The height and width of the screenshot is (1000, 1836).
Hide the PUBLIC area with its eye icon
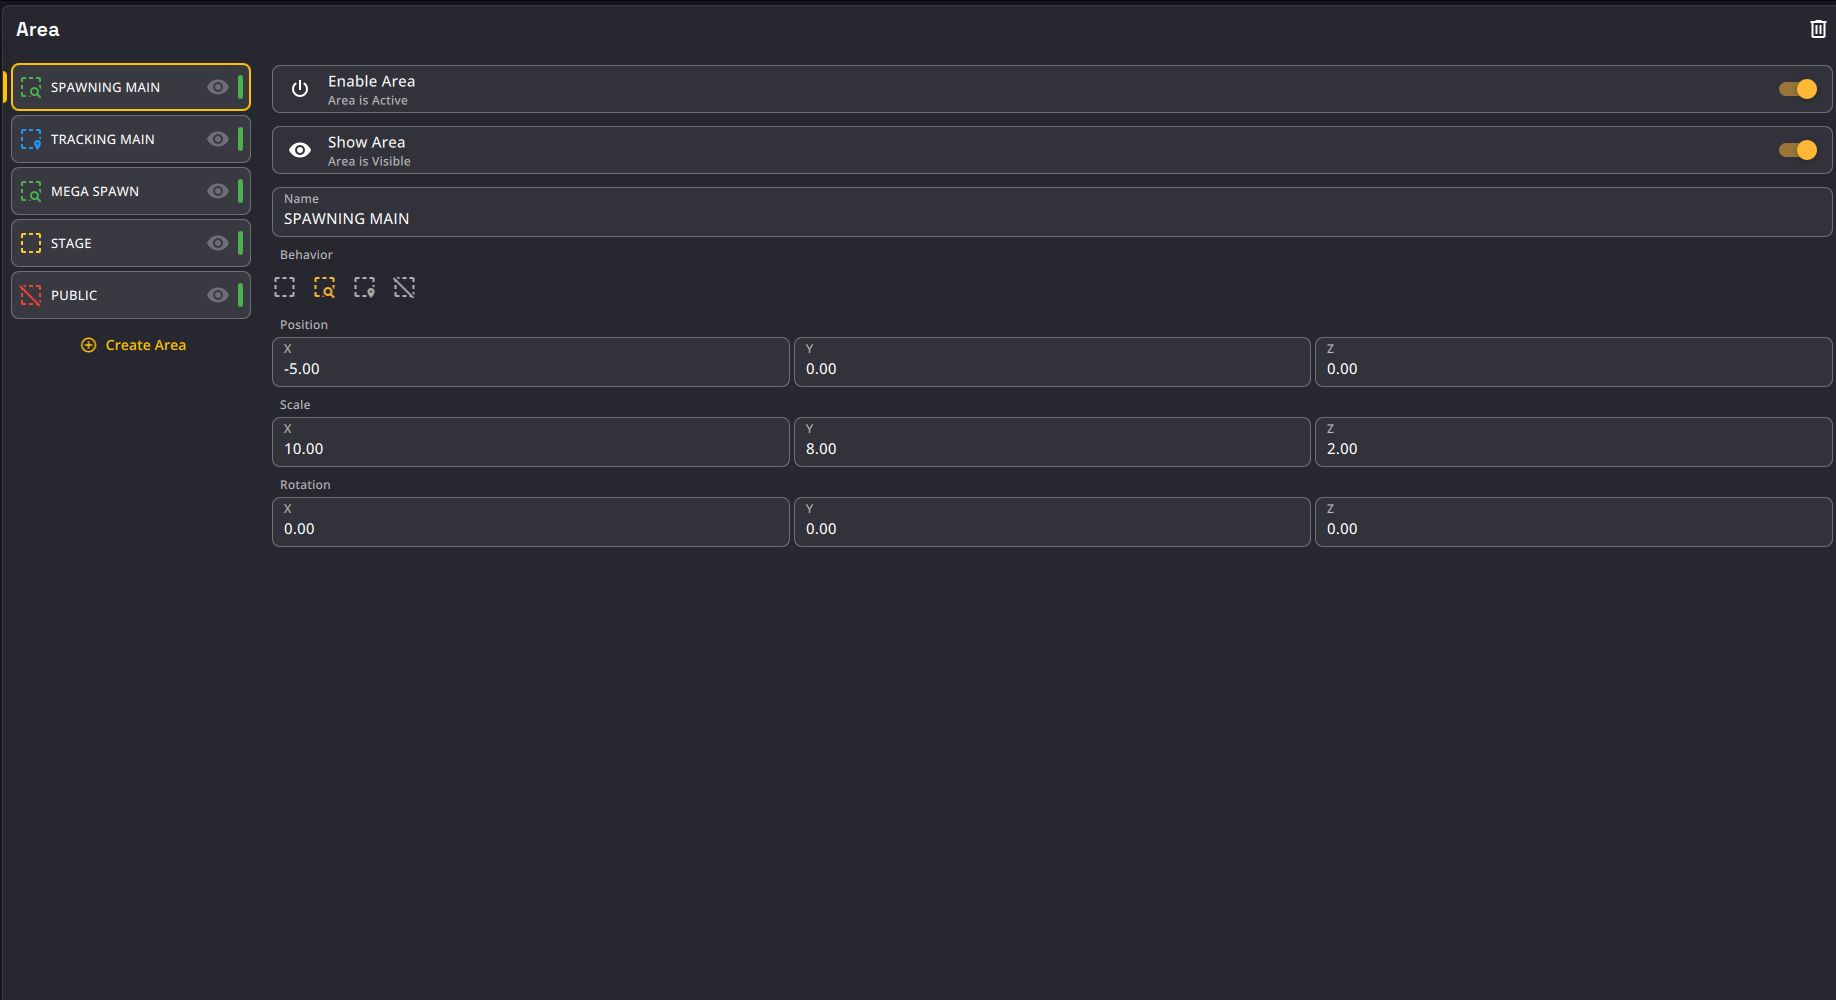(x=217, y=295)
